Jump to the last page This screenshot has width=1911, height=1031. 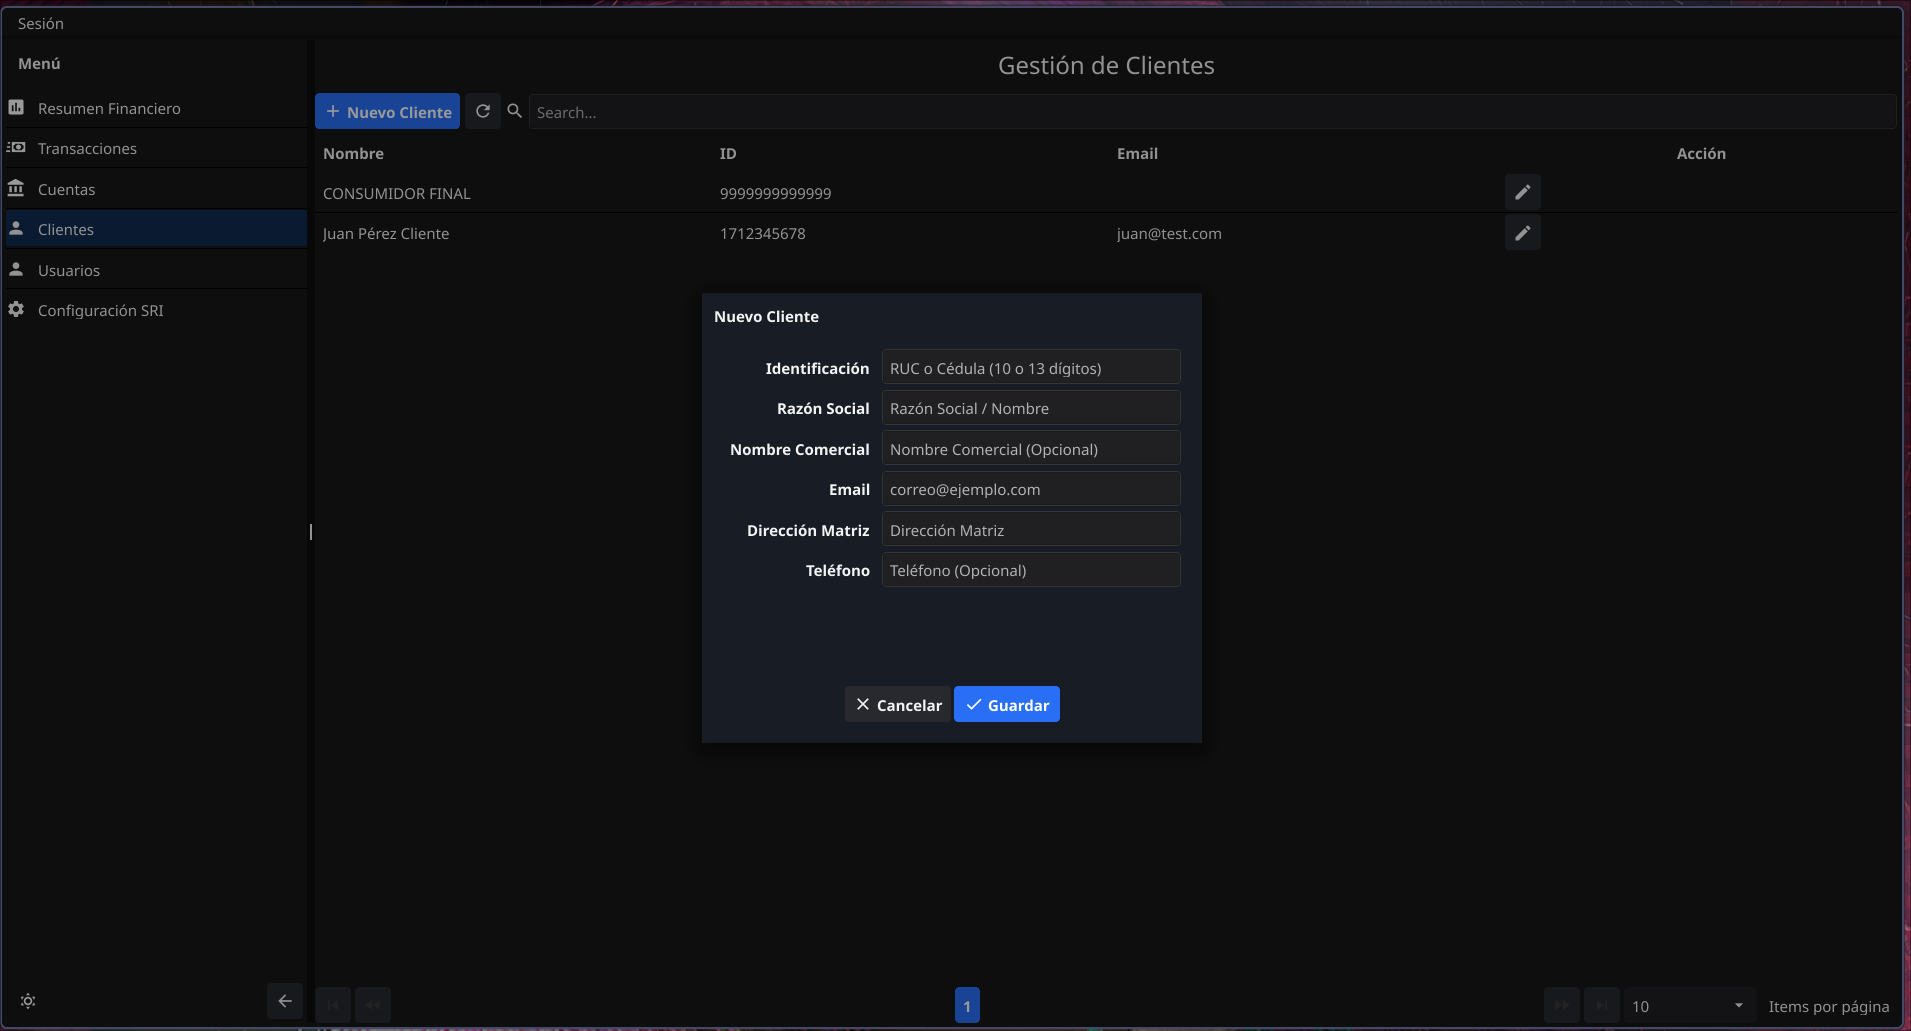point(1603,1004)
